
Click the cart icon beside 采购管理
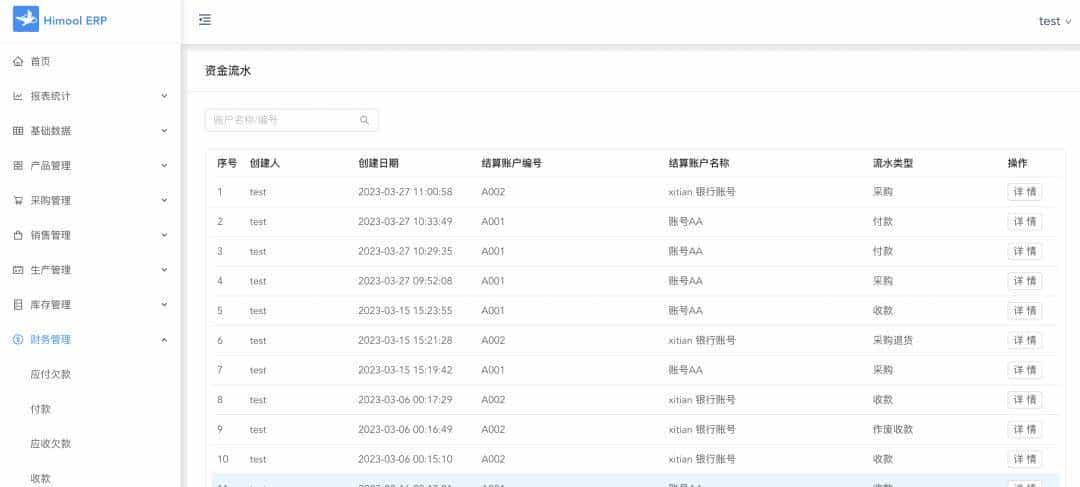click(18, 200)
